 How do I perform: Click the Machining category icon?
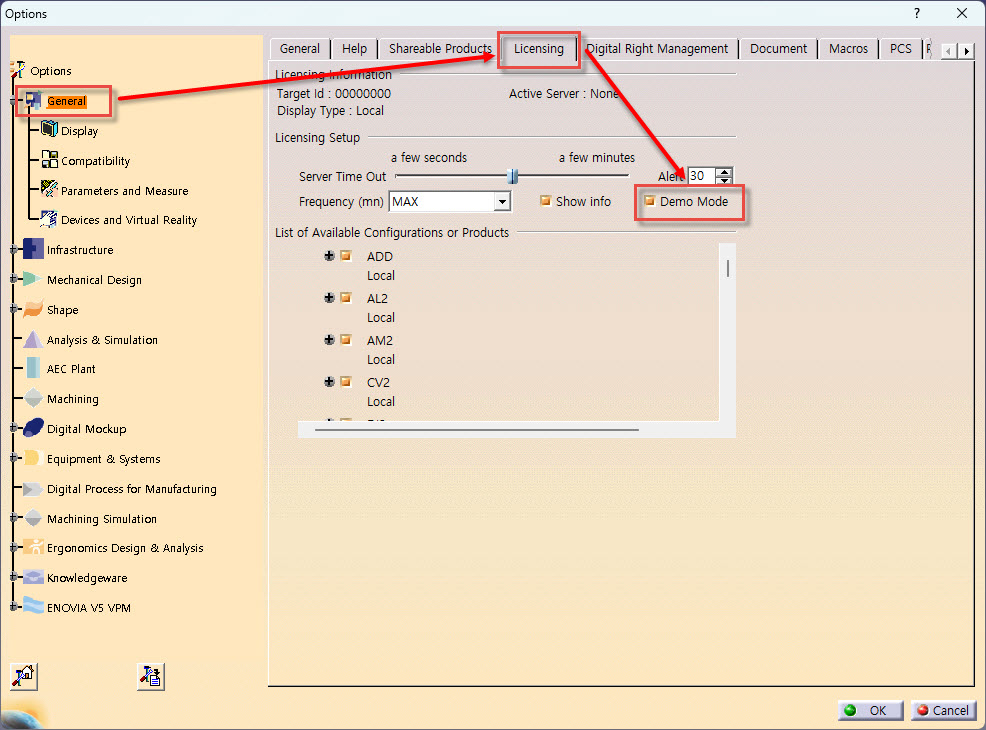[33, 398]
